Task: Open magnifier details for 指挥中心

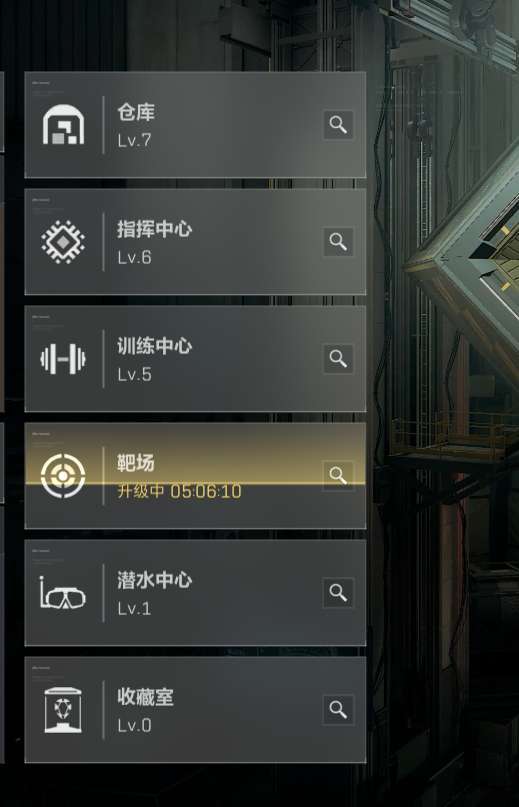Action: (x=338, y=241)
